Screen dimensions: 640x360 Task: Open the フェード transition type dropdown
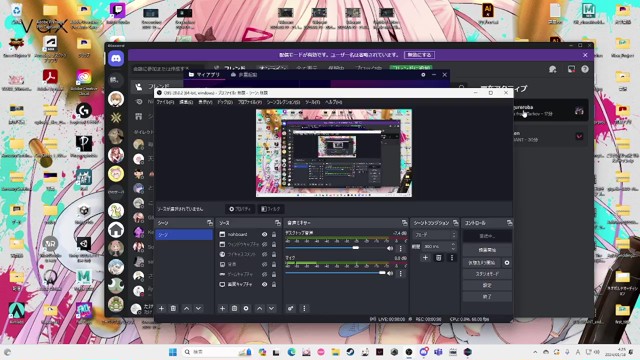pyautogui.click(x=434, y=235)
